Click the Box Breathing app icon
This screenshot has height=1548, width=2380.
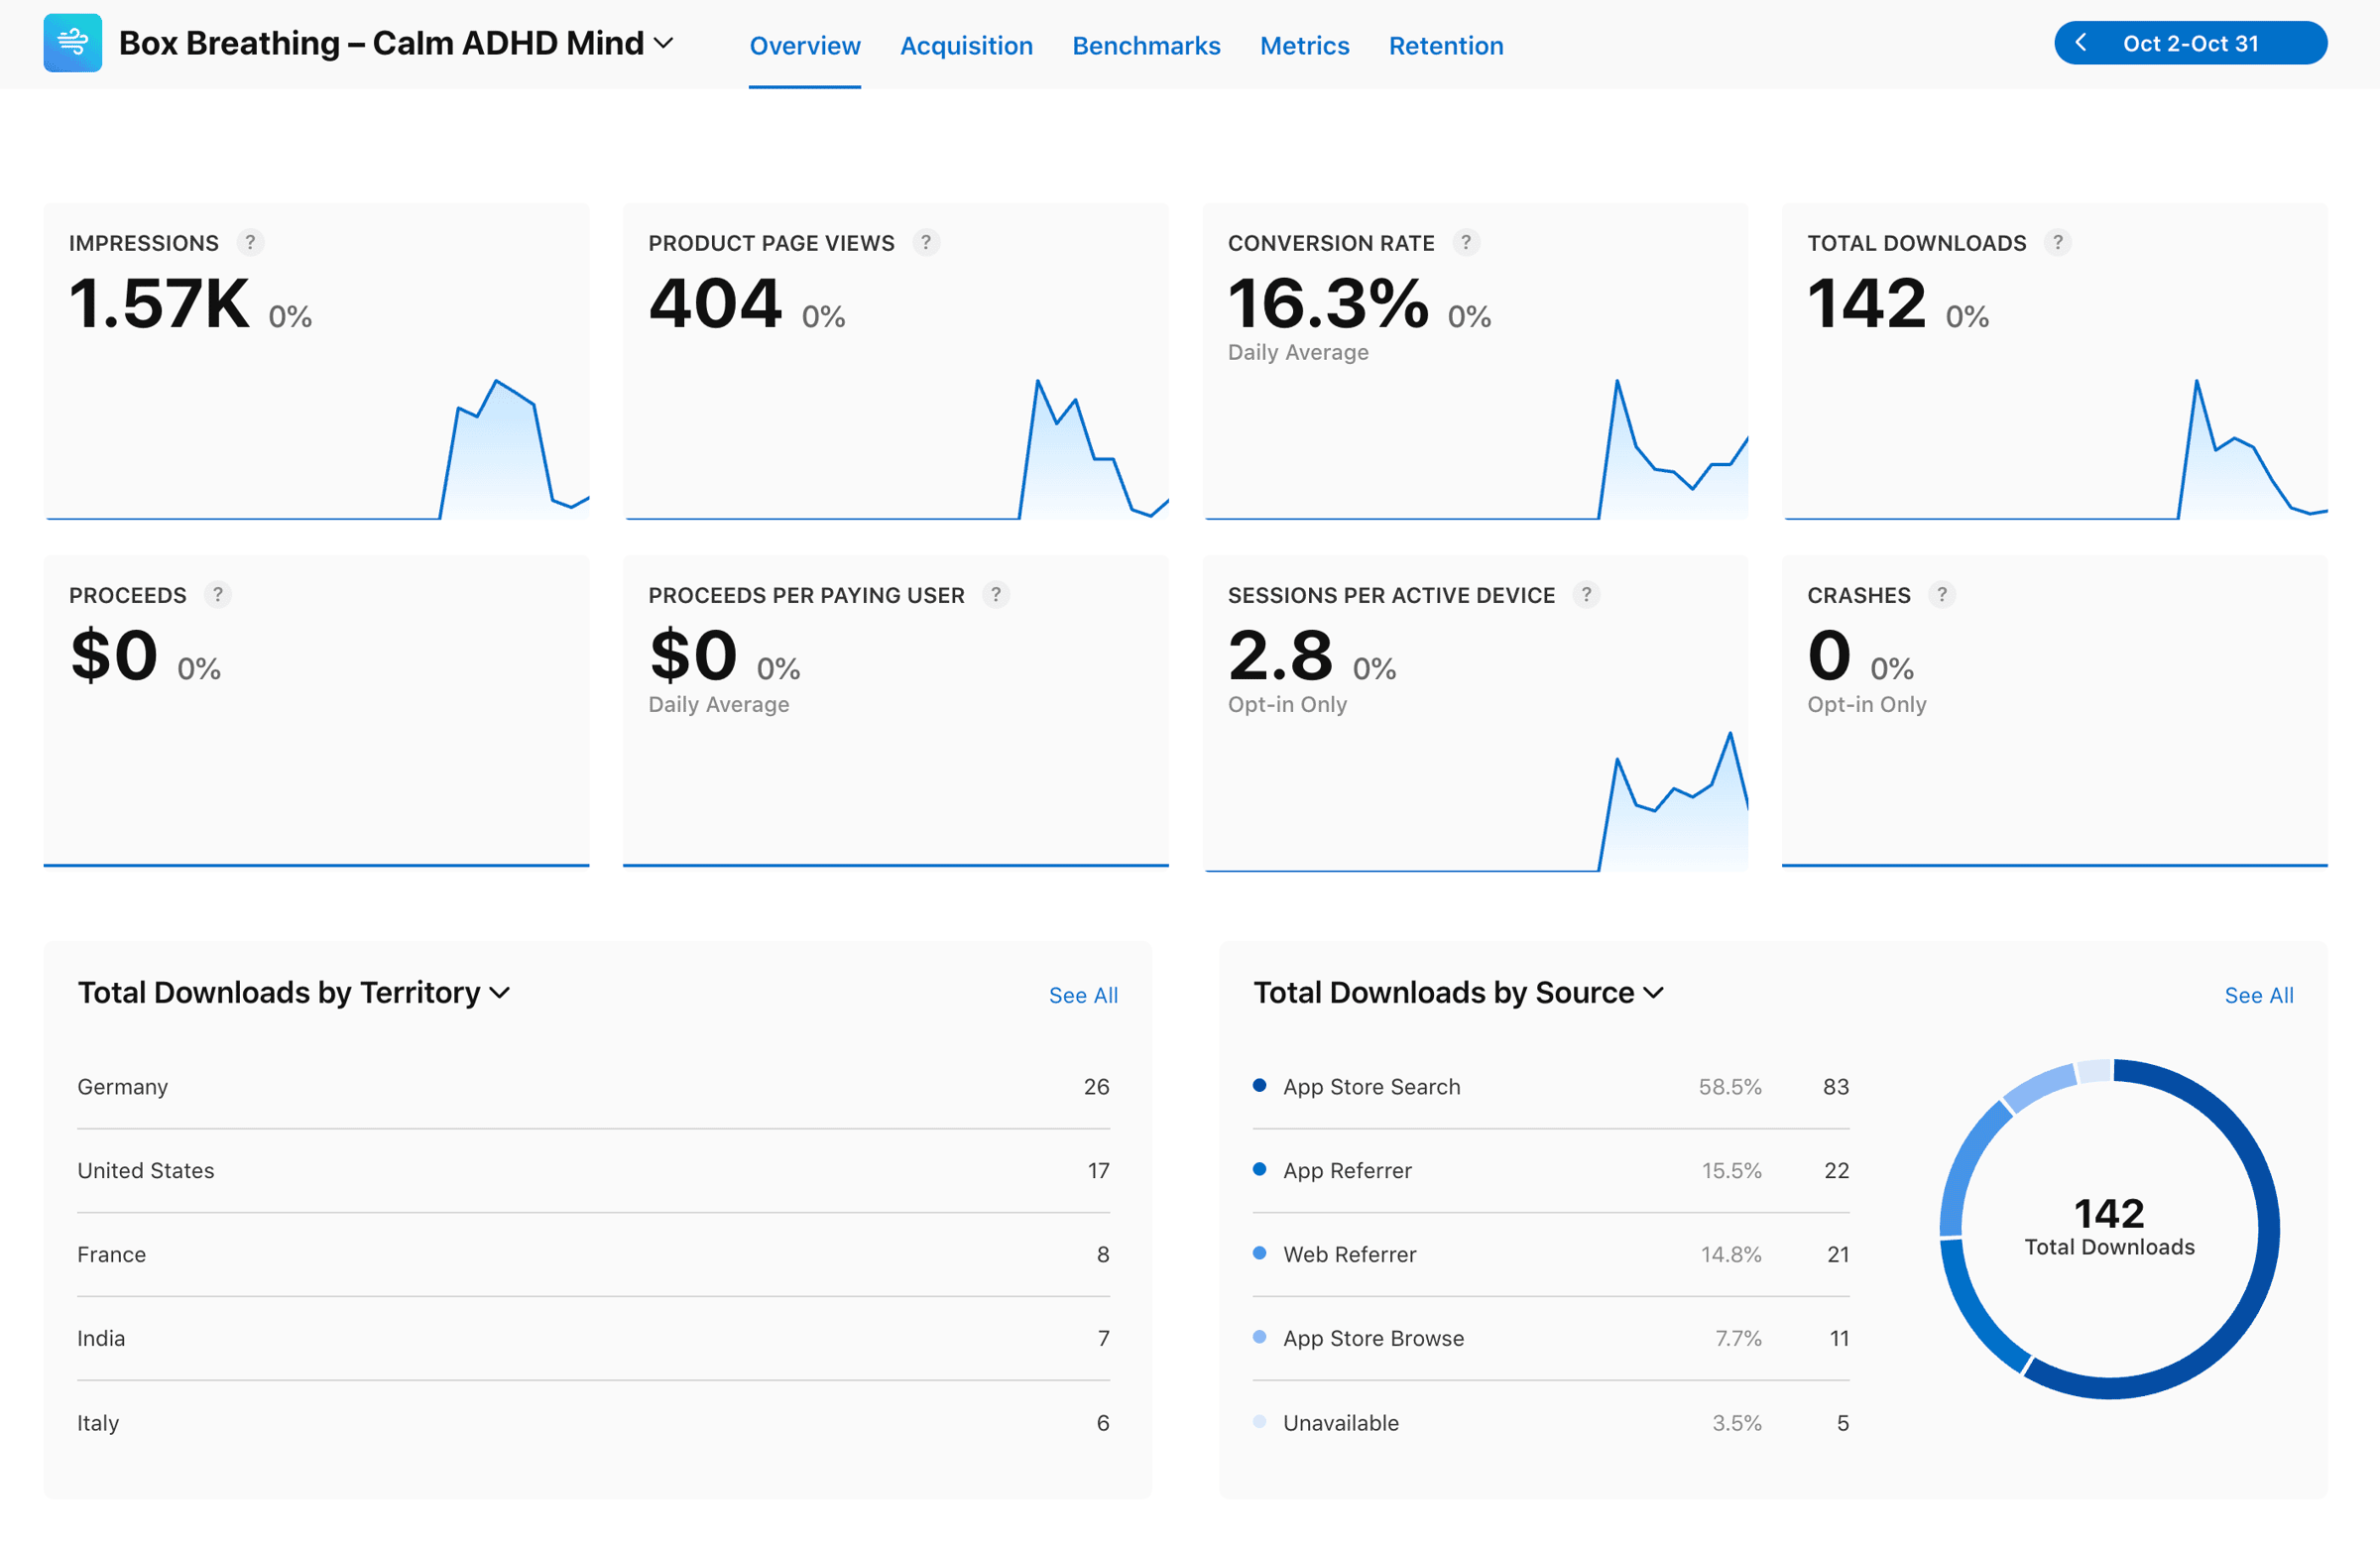72,43
